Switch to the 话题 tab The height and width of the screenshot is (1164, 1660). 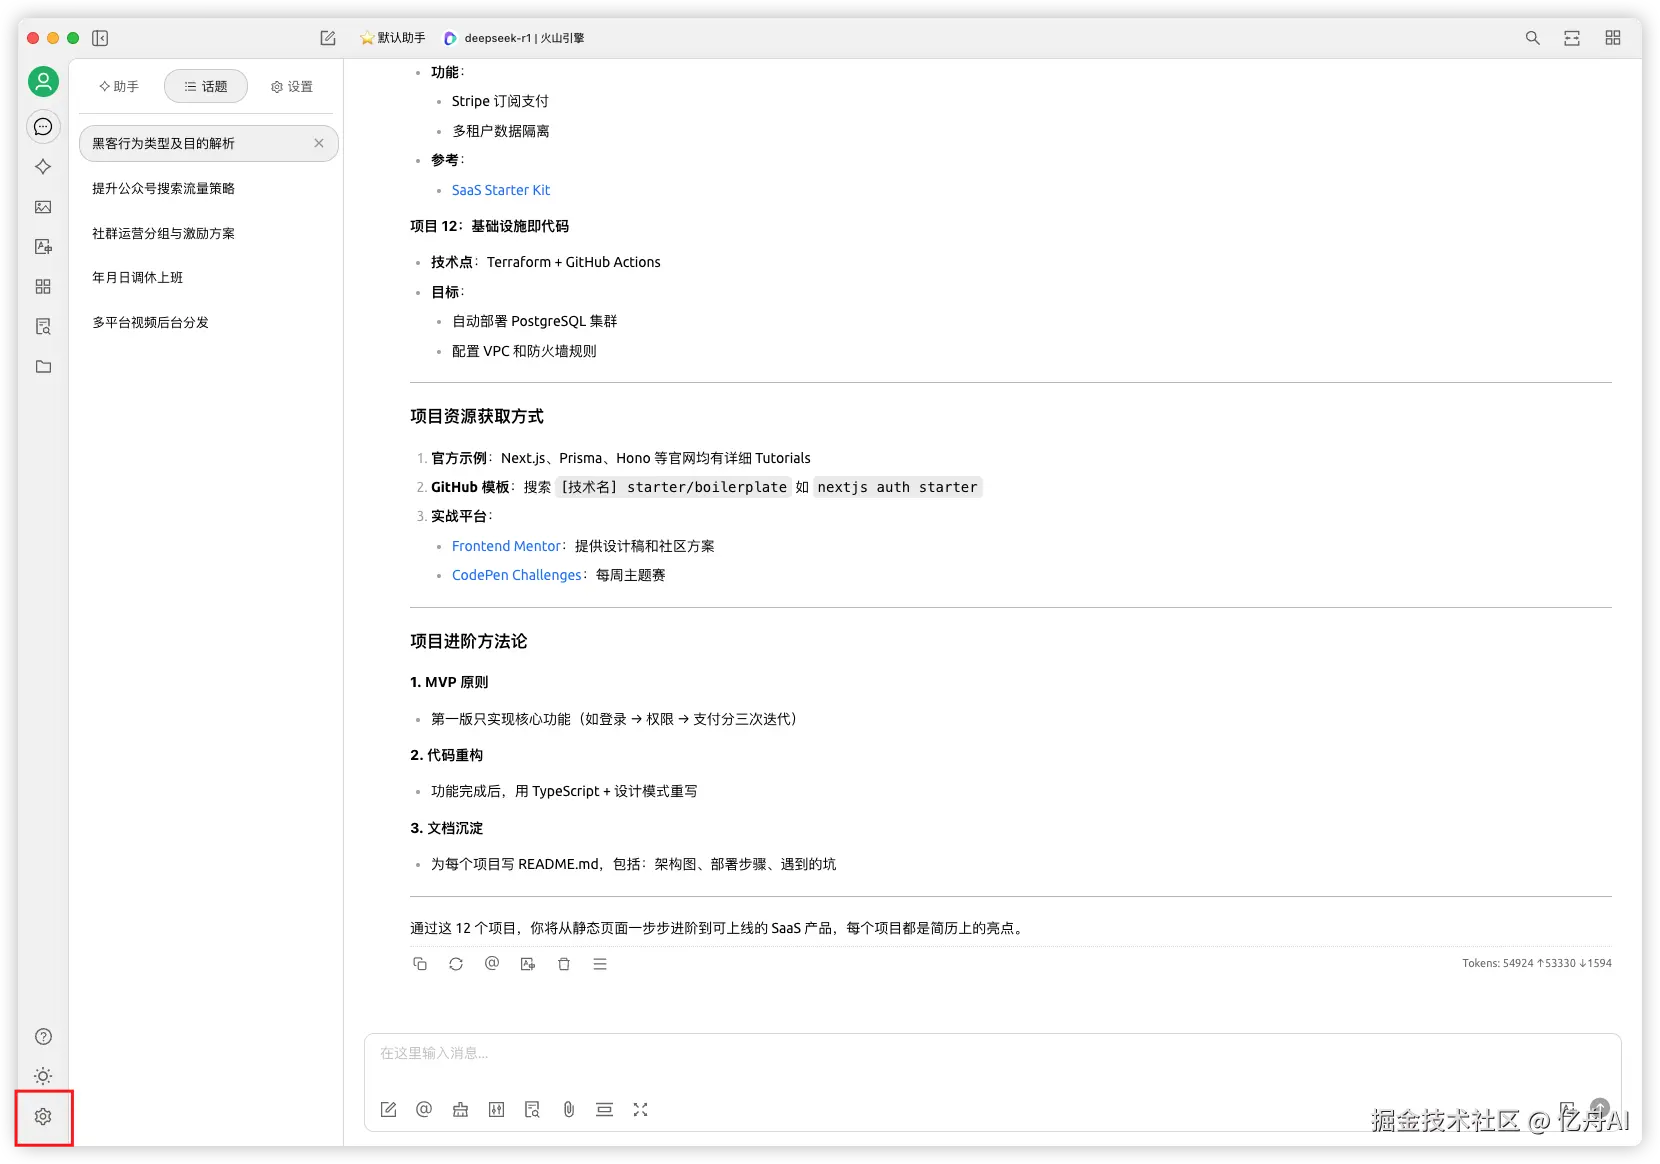click(206, 87)
